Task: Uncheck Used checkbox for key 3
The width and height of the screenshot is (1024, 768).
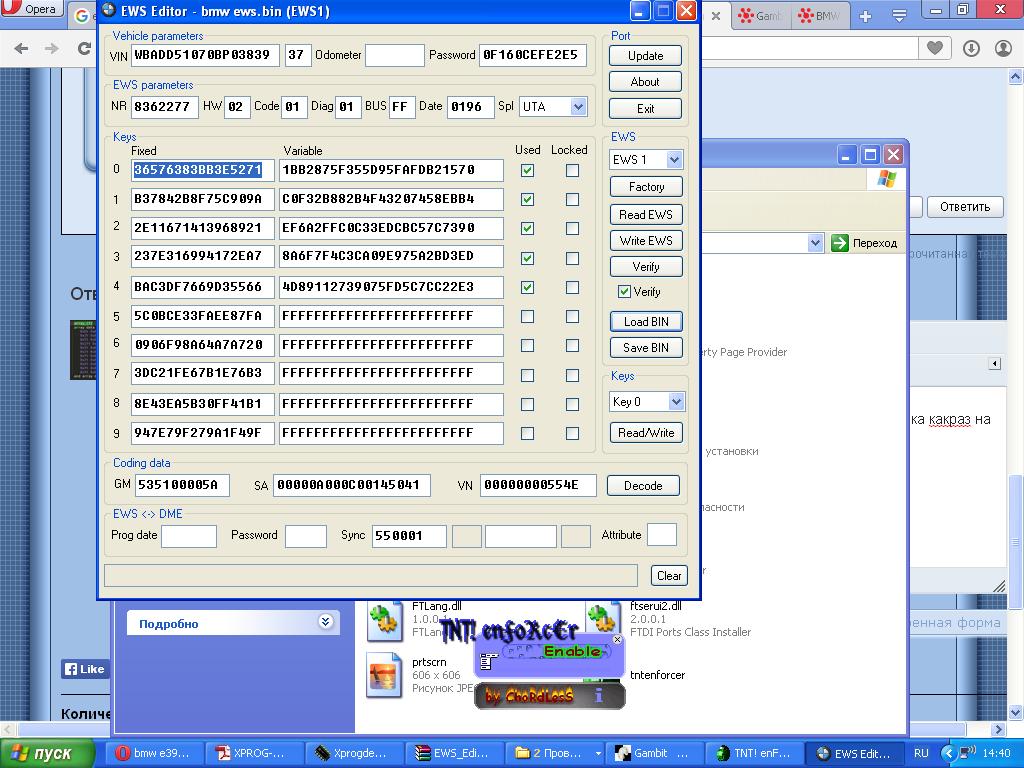Action: 528,258
